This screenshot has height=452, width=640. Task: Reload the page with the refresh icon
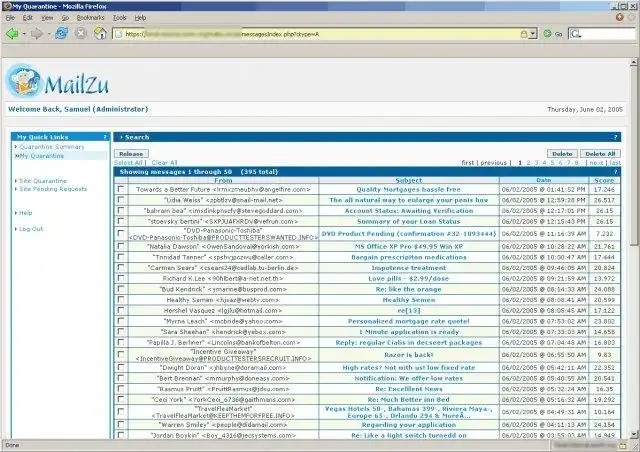coord(62,33)
